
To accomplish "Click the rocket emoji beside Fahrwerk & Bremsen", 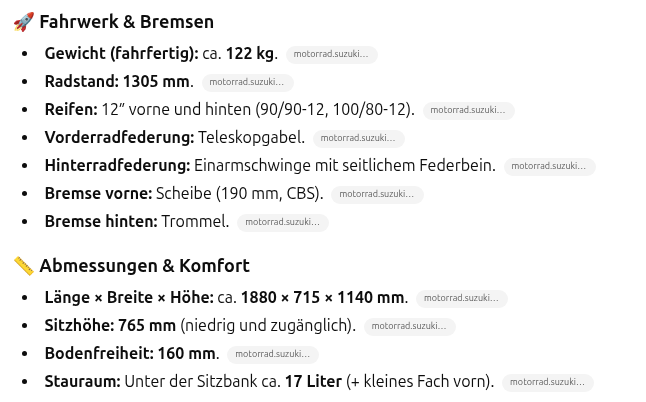I will click(24, 22).
